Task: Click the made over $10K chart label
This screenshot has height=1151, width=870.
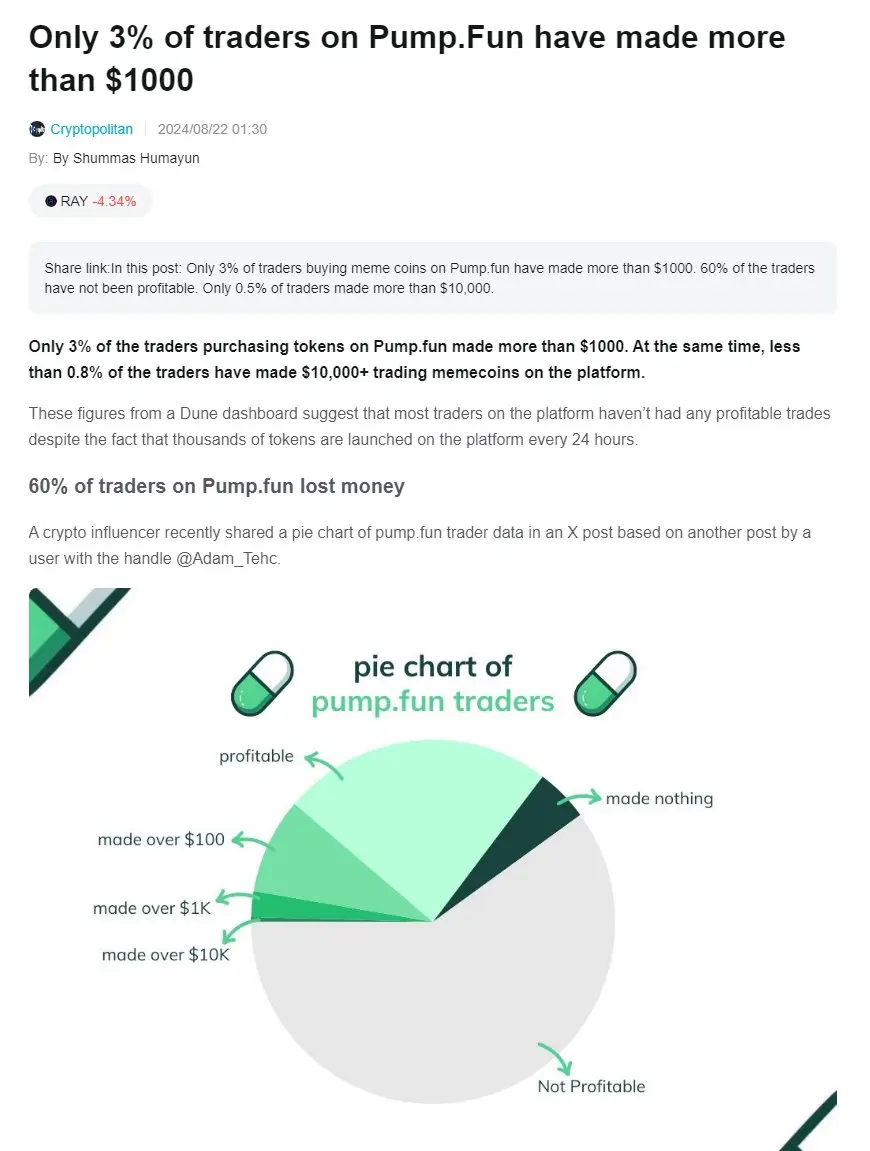Action: click(166, 954)
